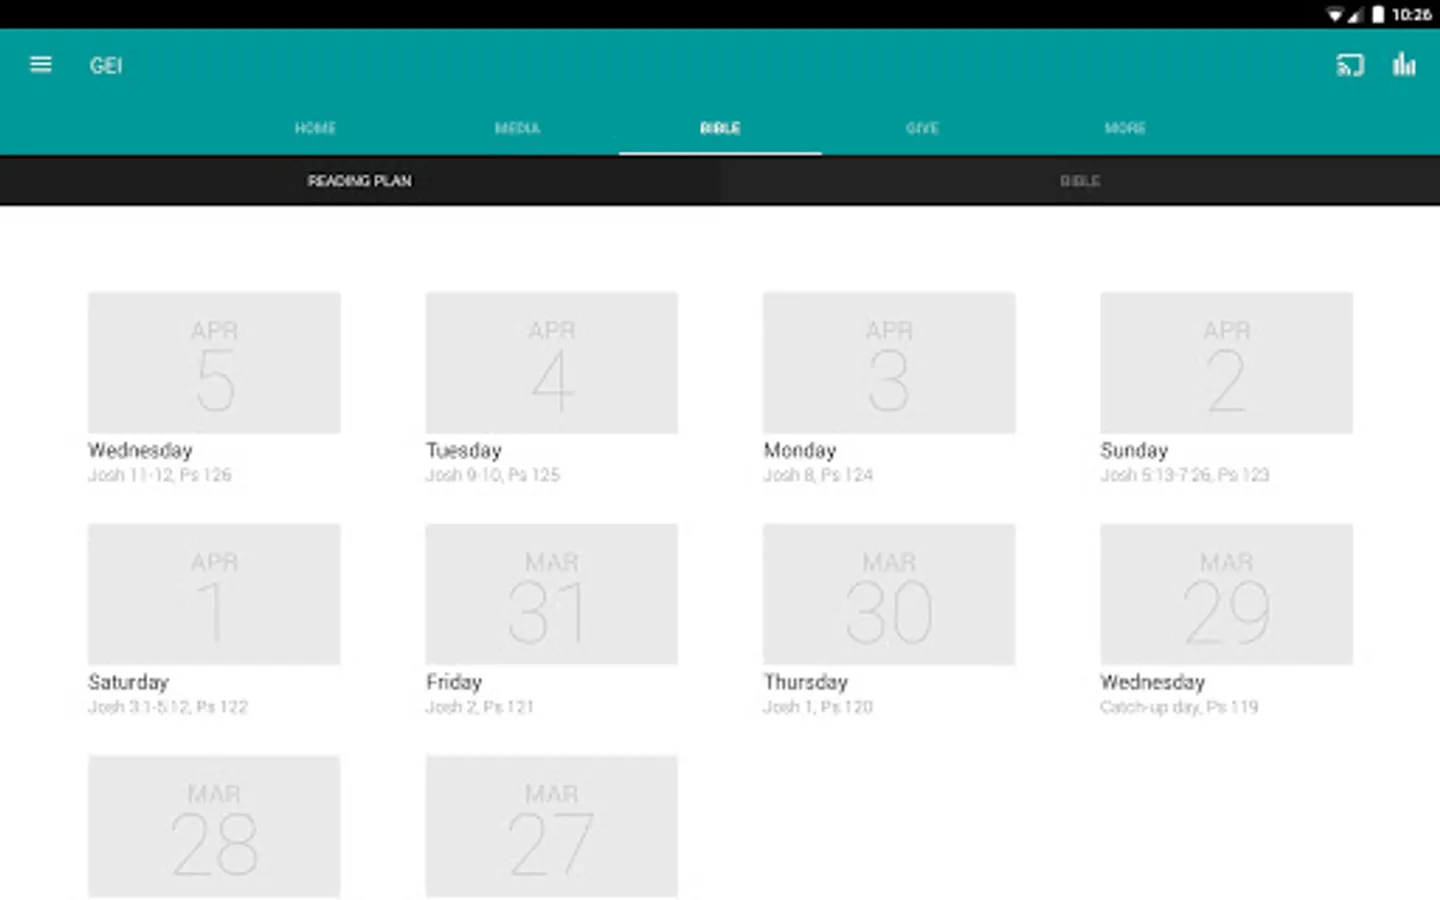1440x900 pixels.
Task: Switch to the GIVE tab
Action: 922,128
